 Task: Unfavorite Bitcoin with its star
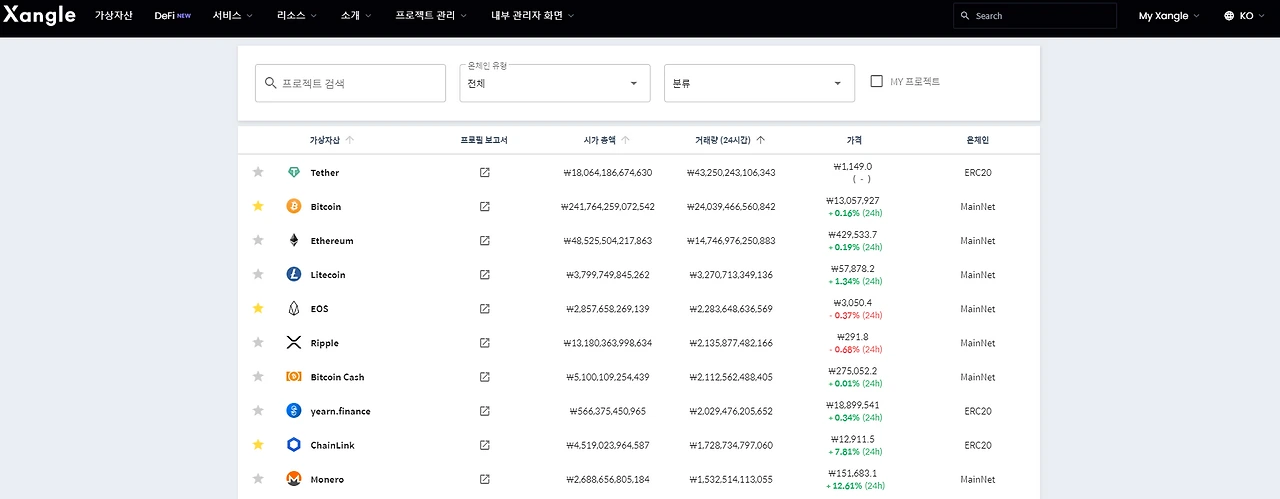(x=258, y=206)
